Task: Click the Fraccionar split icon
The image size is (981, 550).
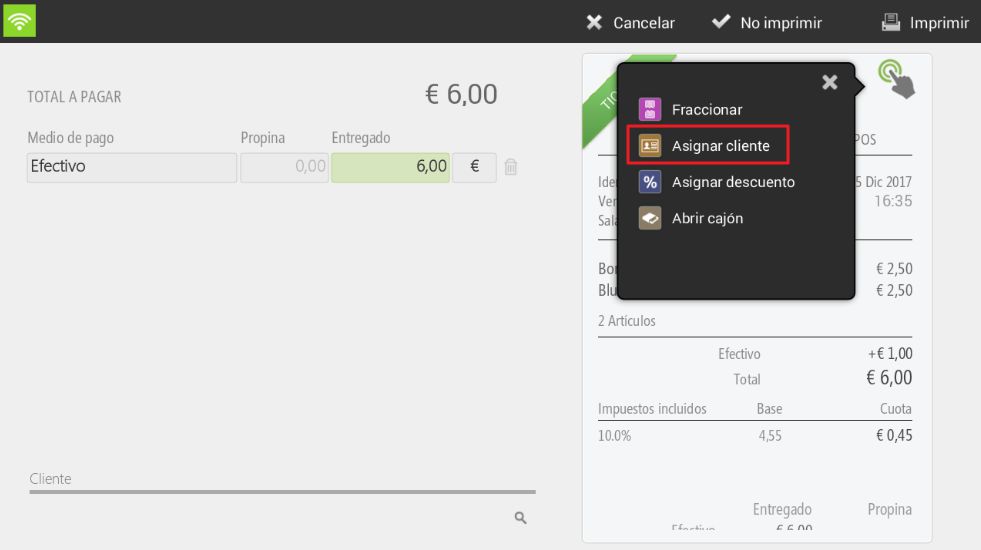Action: click(649, 109)
